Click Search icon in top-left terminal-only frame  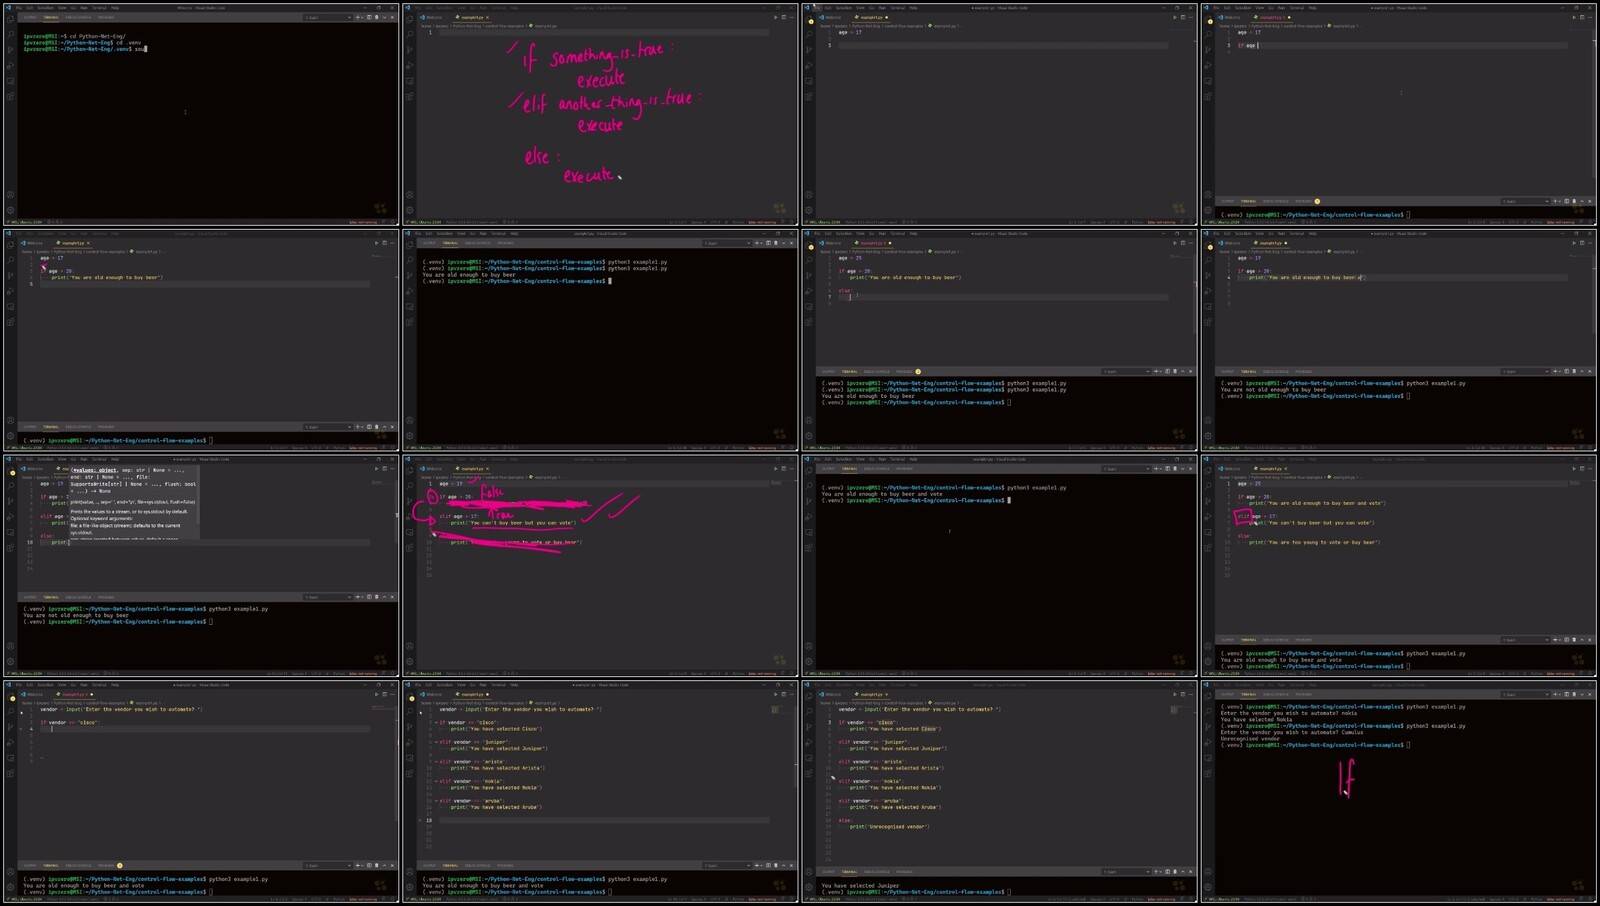(10, 33)
